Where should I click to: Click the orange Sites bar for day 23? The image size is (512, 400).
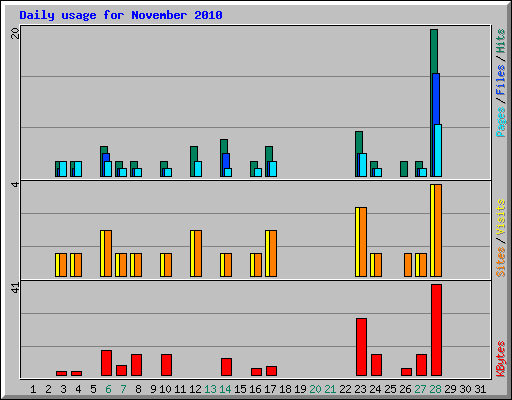pyautogui.click(x=363, y=242)
